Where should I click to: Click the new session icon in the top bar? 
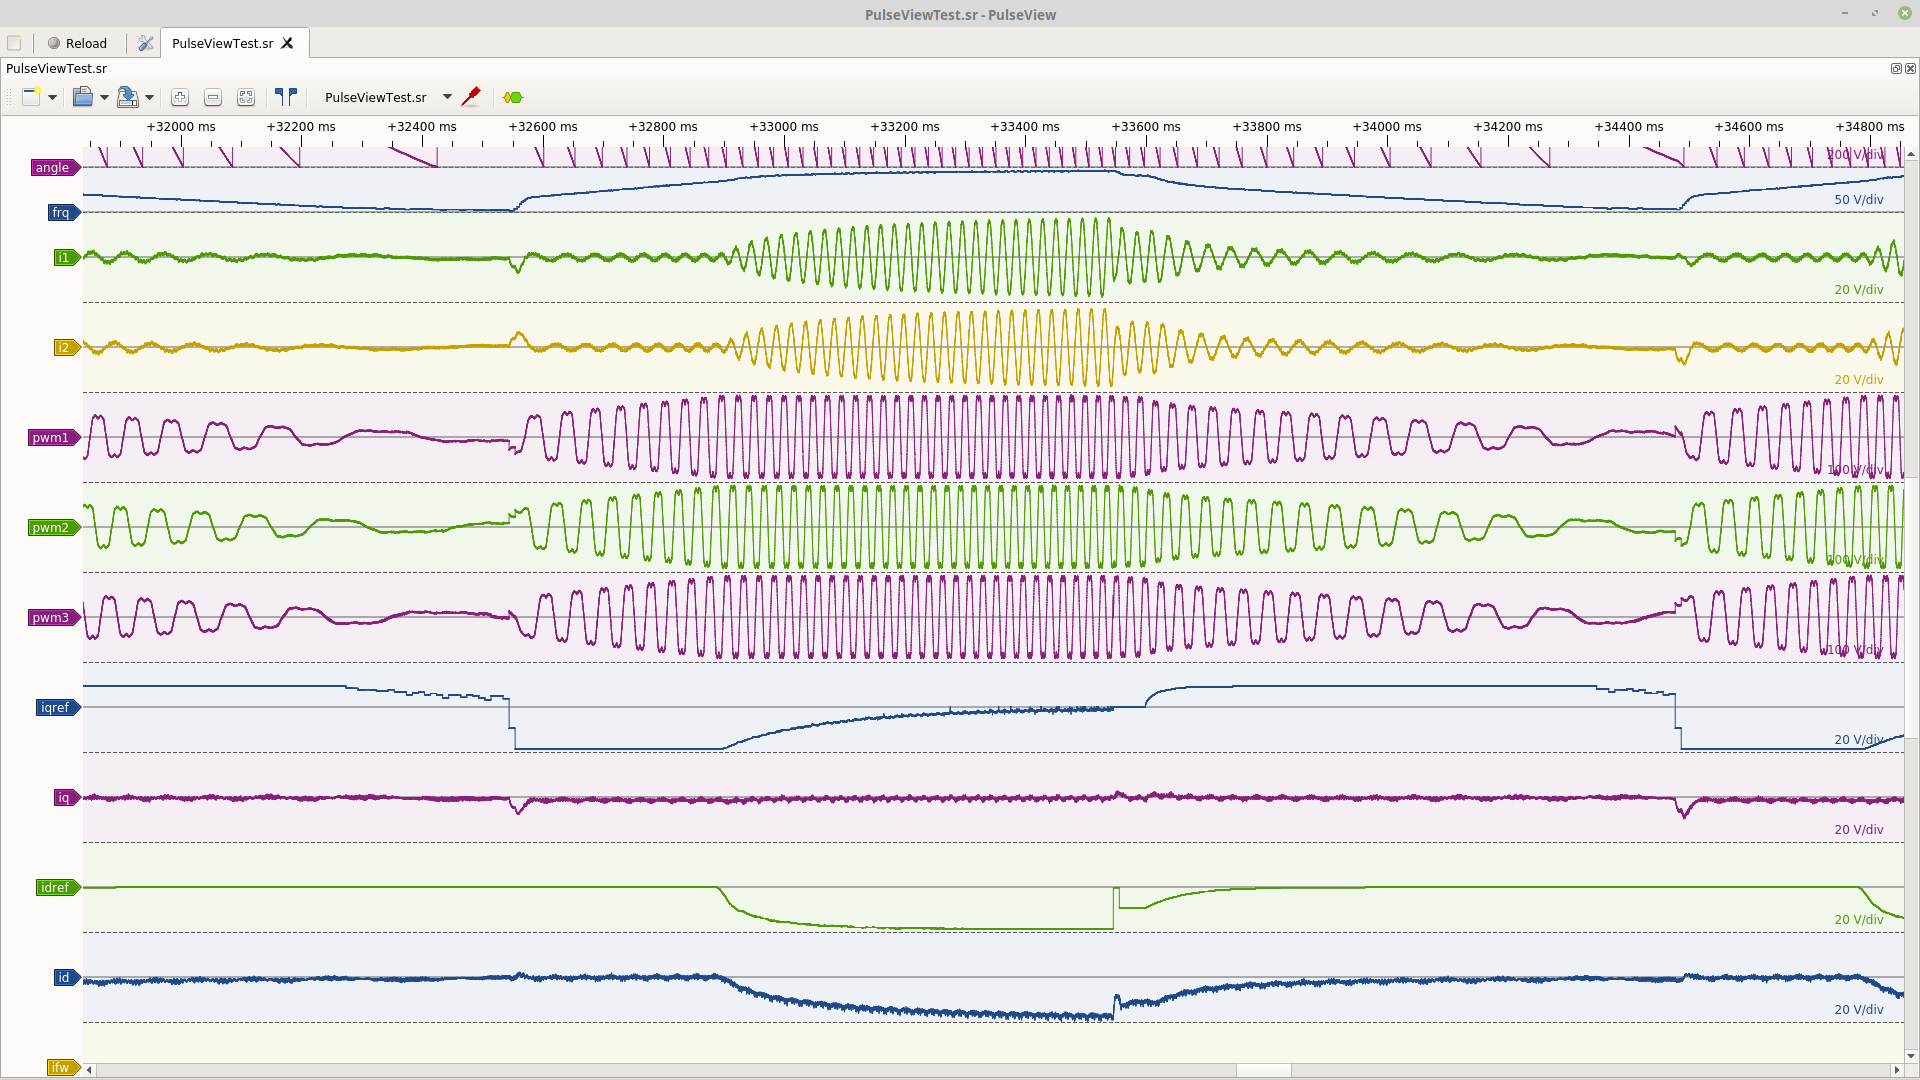point(14,43)
